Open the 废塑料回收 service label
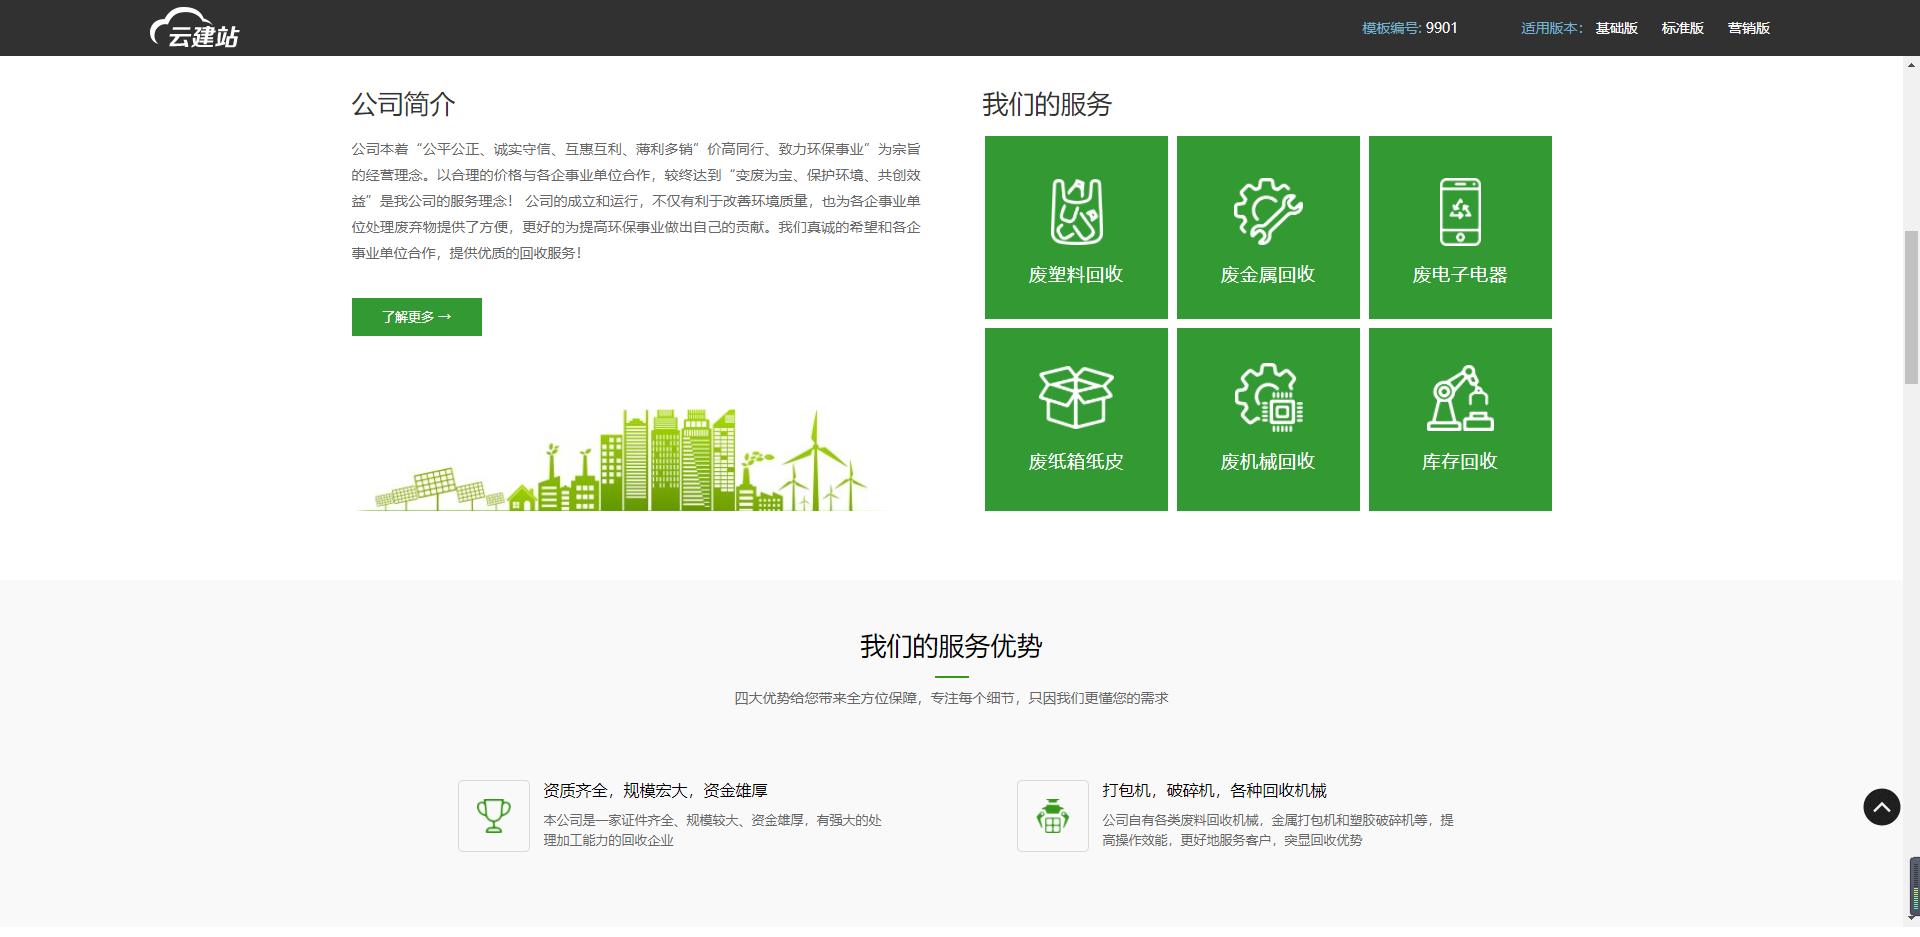This screenshot has height=937, width=1920. (1076, 275)
